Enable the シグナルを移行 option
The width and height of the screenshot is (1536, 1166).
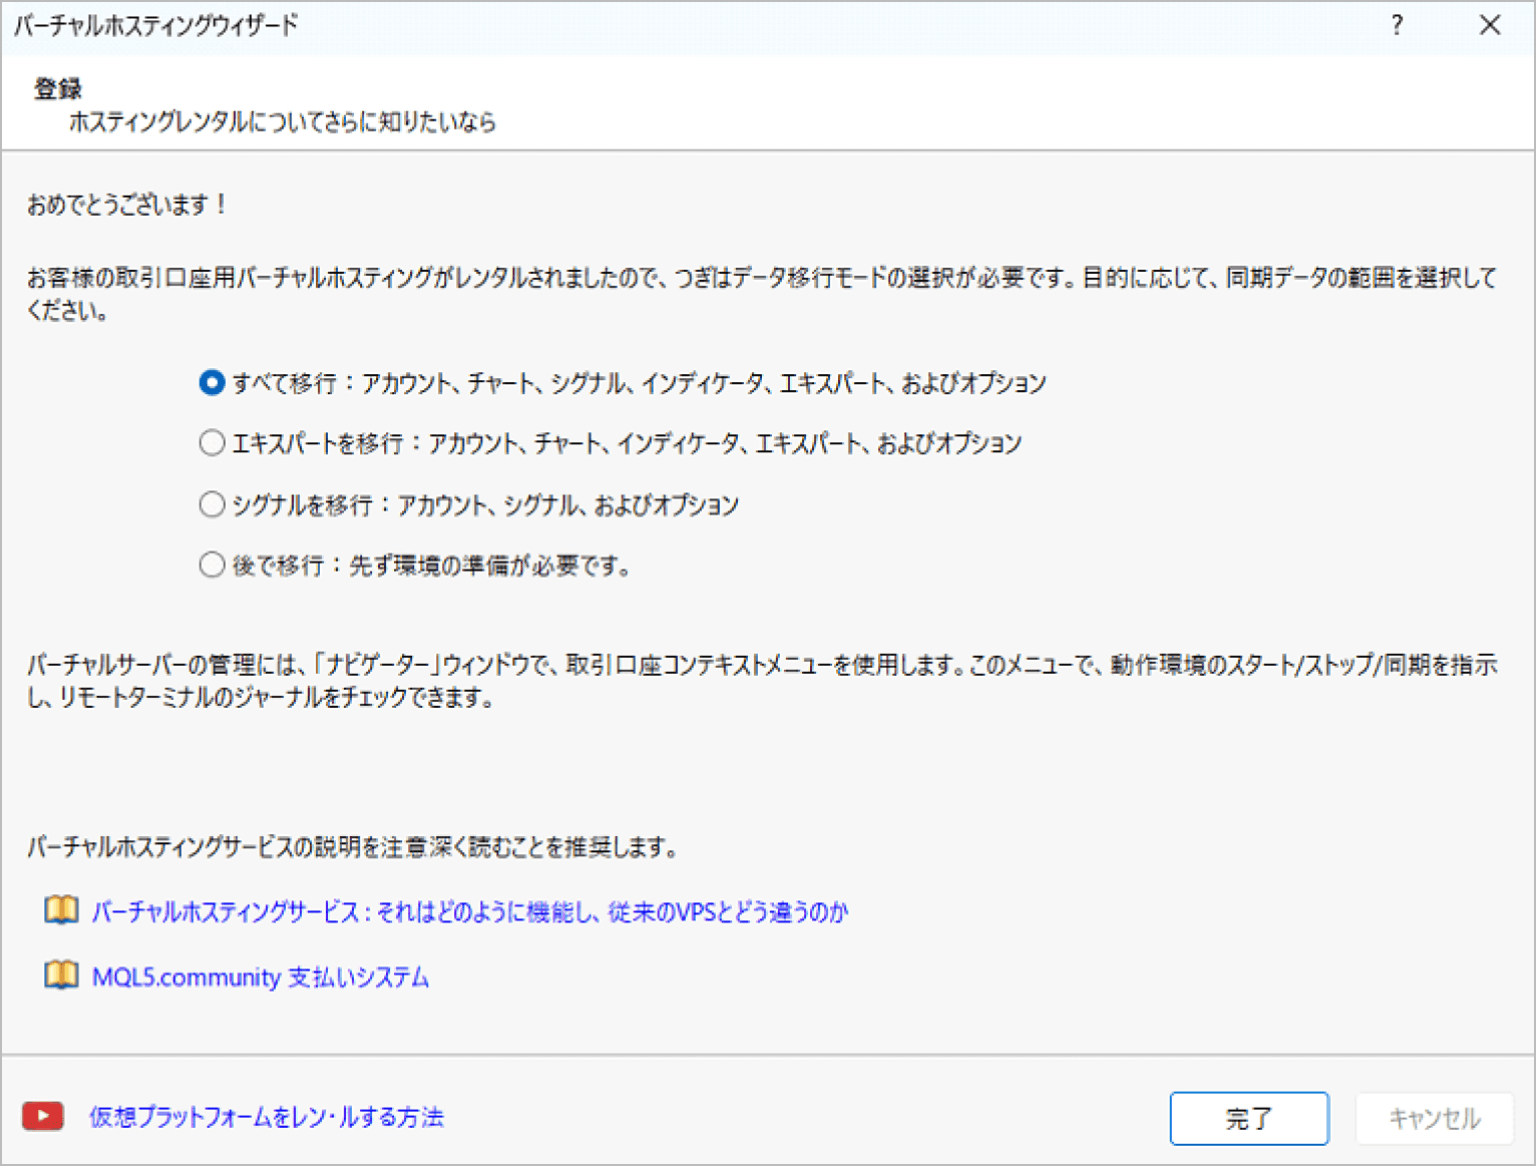pos(211,504)
